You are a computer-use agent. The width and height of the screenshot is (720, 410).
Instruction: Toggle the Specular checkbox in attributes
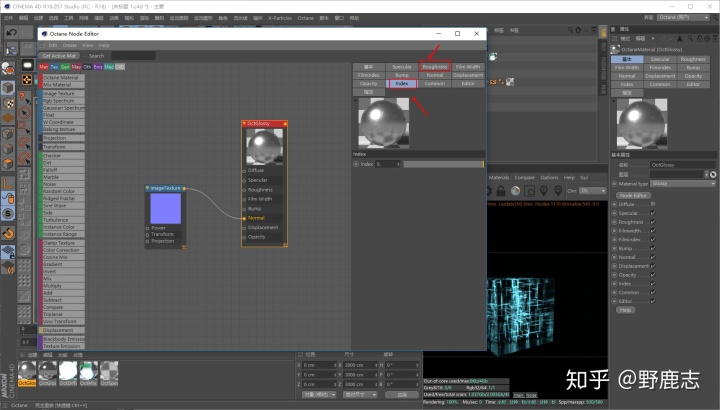[653, 213]
